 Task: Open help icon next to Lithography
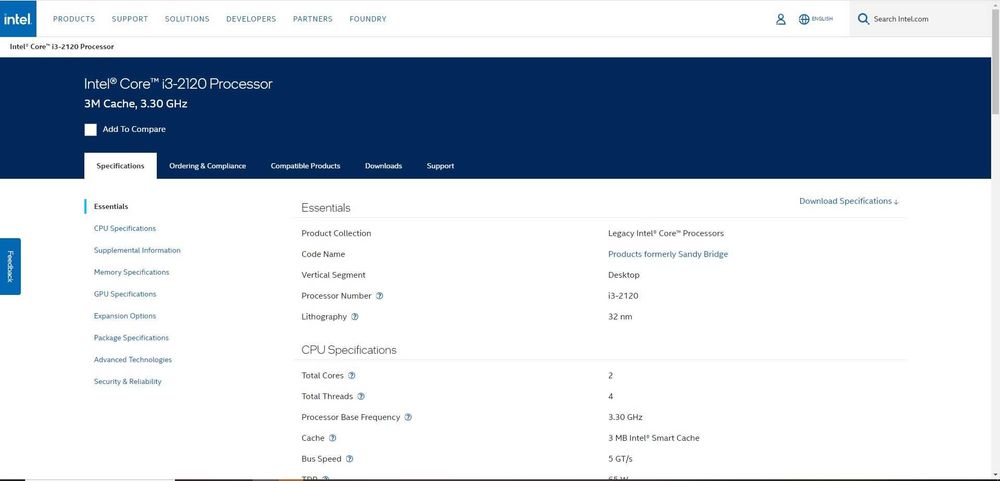coord(355,317)
